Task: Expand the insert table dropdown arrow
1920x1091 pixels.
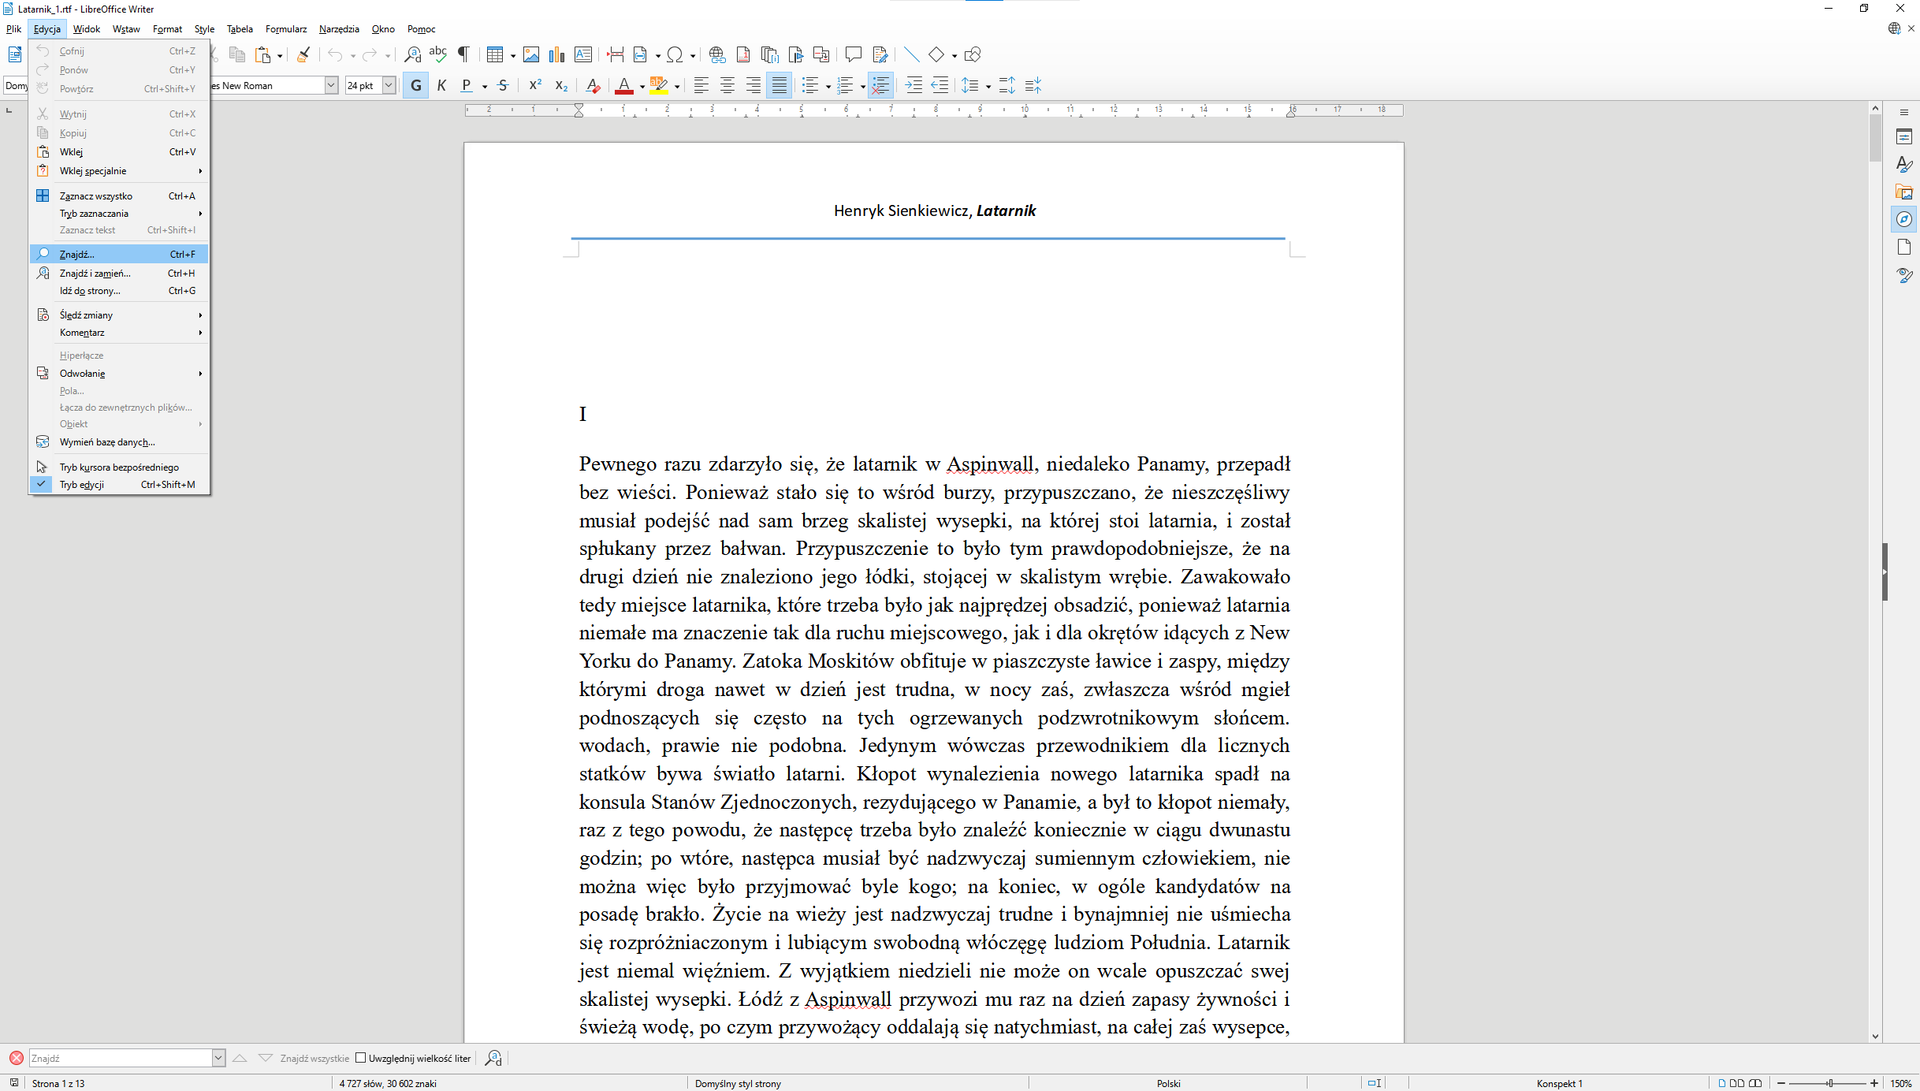Action: 513,55
